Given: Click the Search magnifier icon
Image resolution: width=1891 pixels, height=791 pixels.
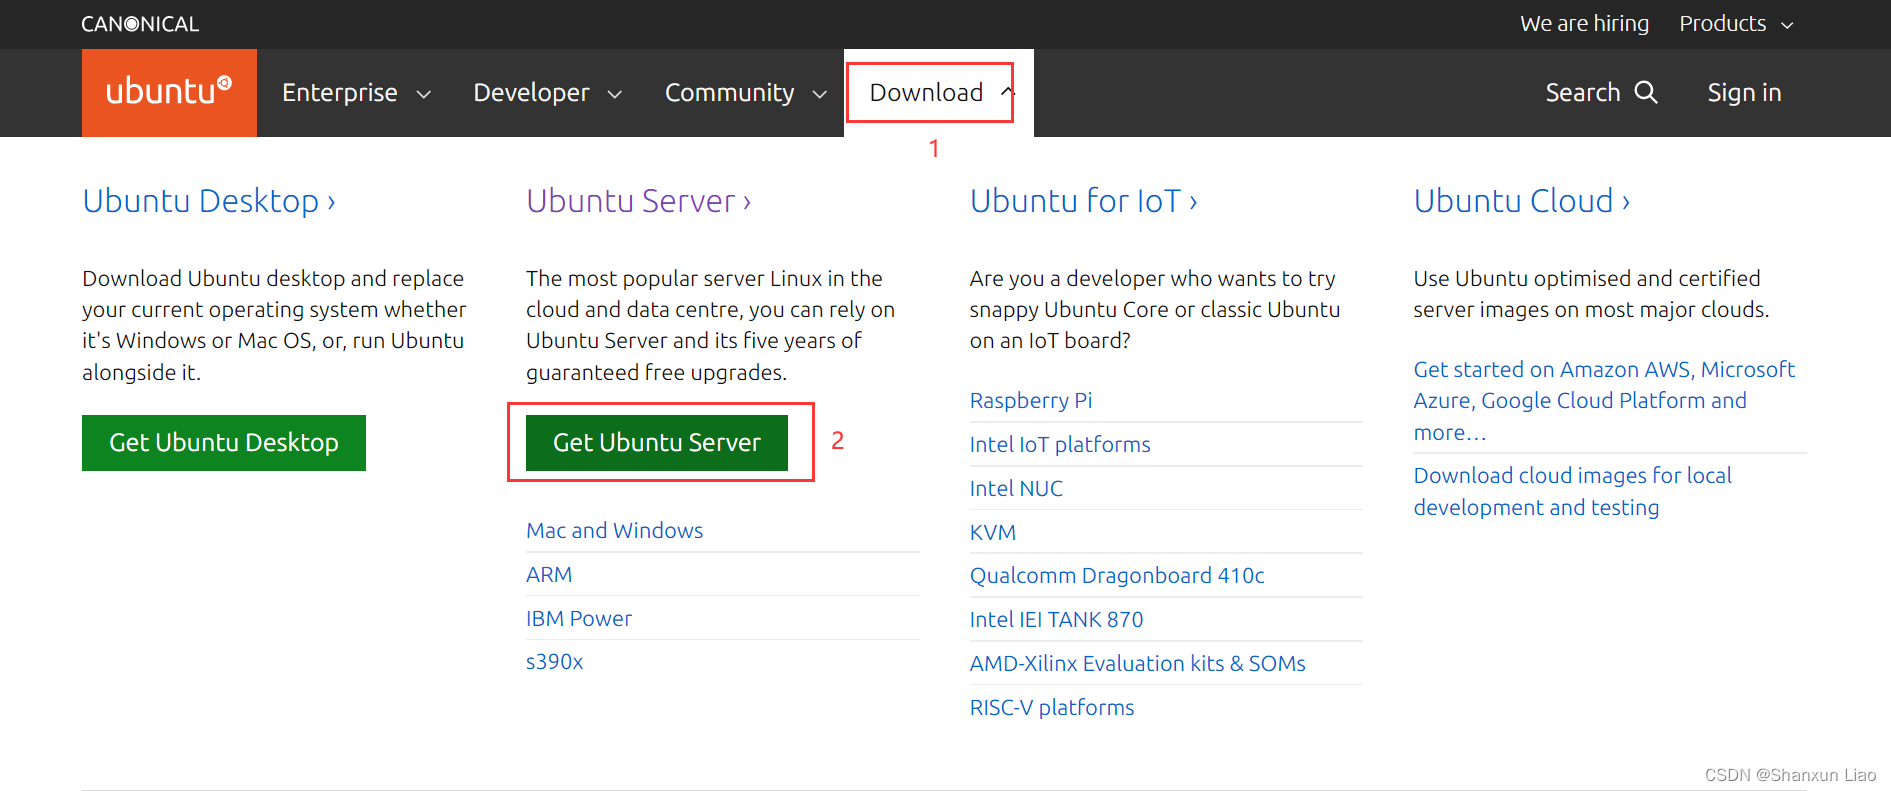Looking at the screenshot, I should pos(1646,92).
